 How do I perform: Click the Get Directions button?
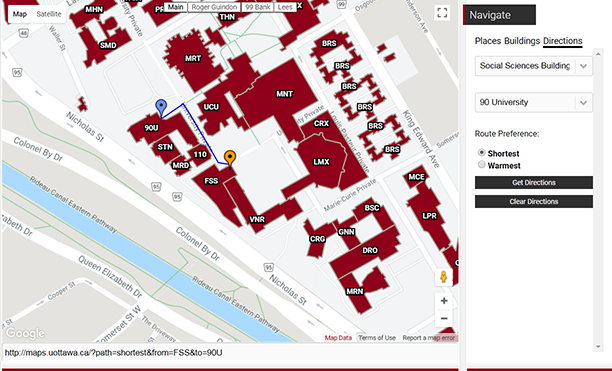[534, 183]
